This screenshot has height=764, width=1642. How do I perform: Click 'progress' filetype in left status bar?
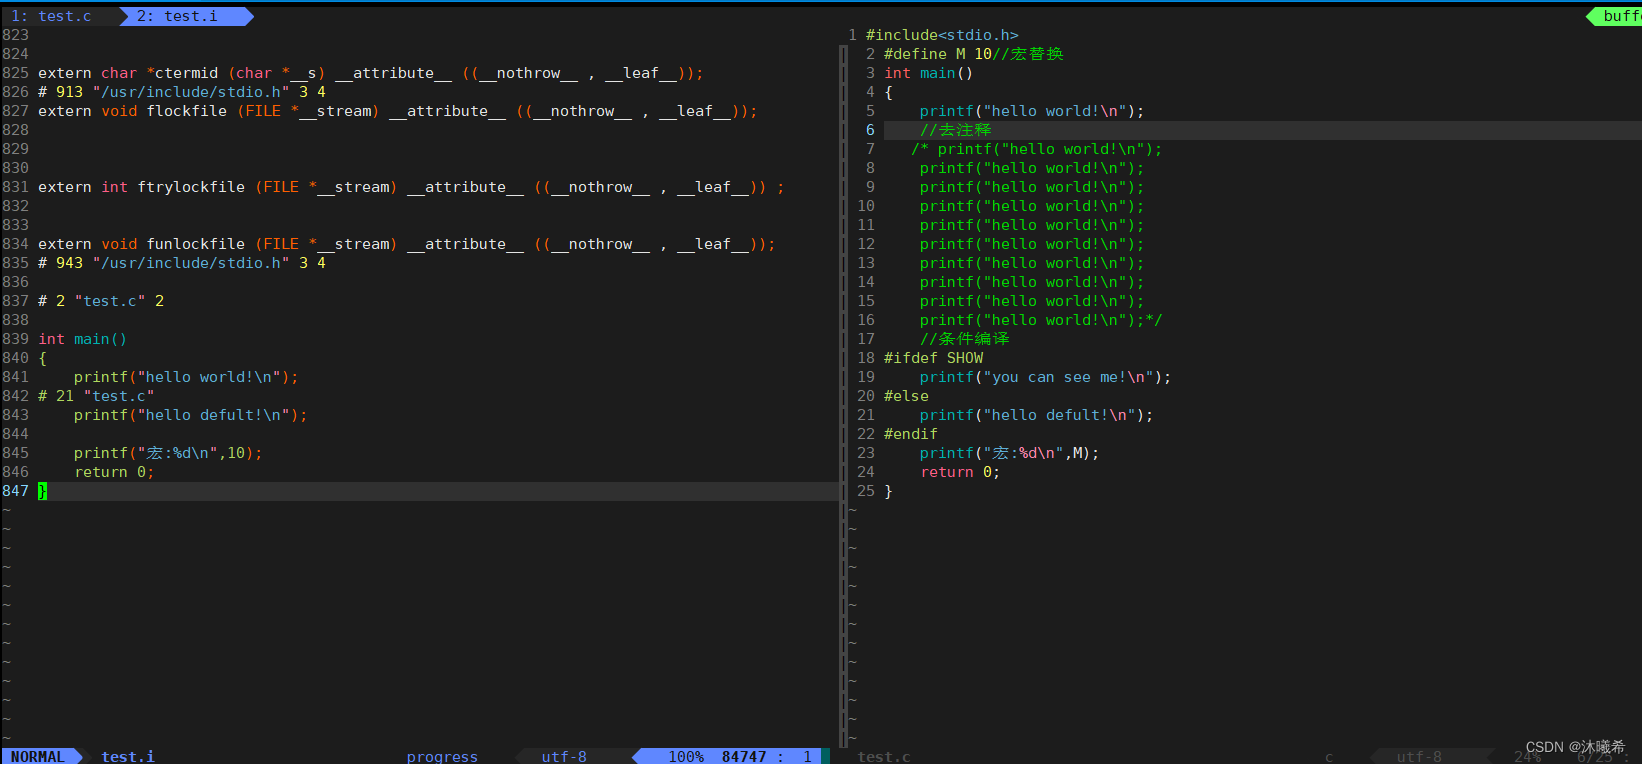pyautogui.click(x=442, y=756)
